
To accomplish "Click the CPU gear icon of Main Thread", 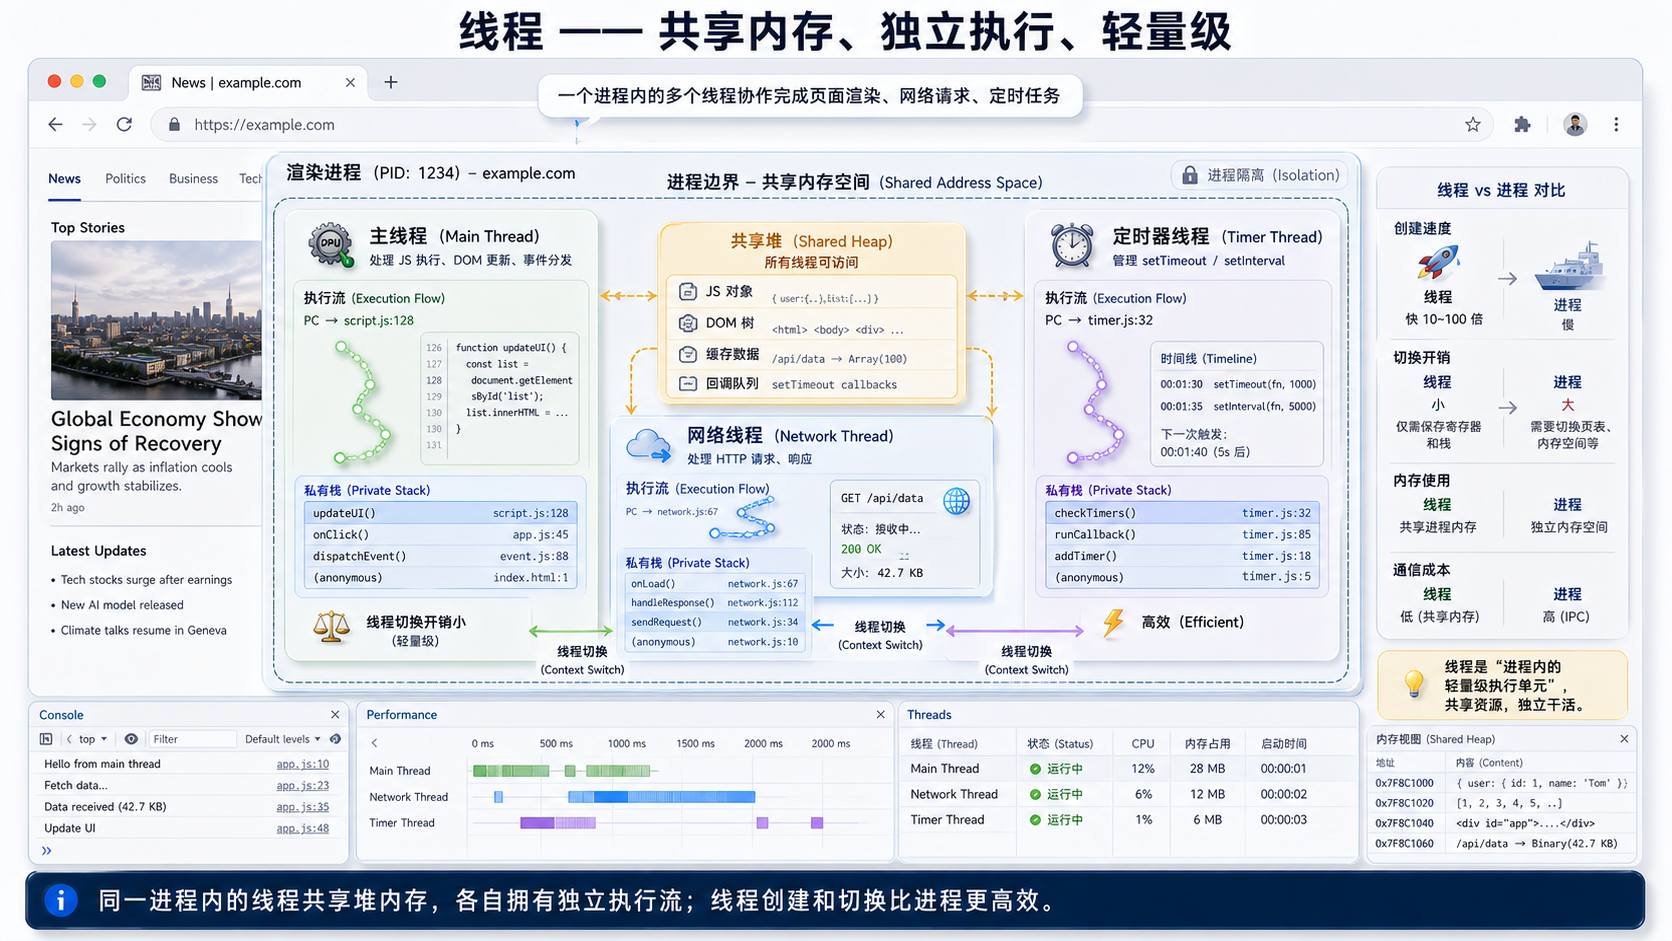I will point(331,245).
